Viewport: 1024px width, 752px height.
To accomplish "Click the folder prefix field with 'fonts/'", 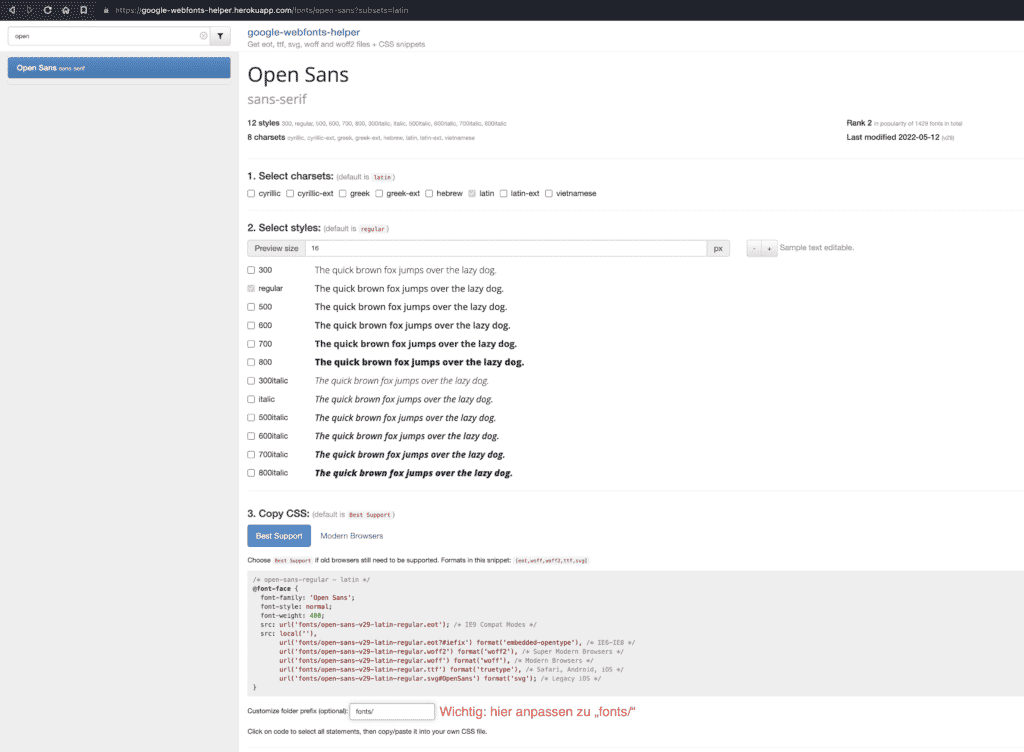I will (x=392, y=712).
